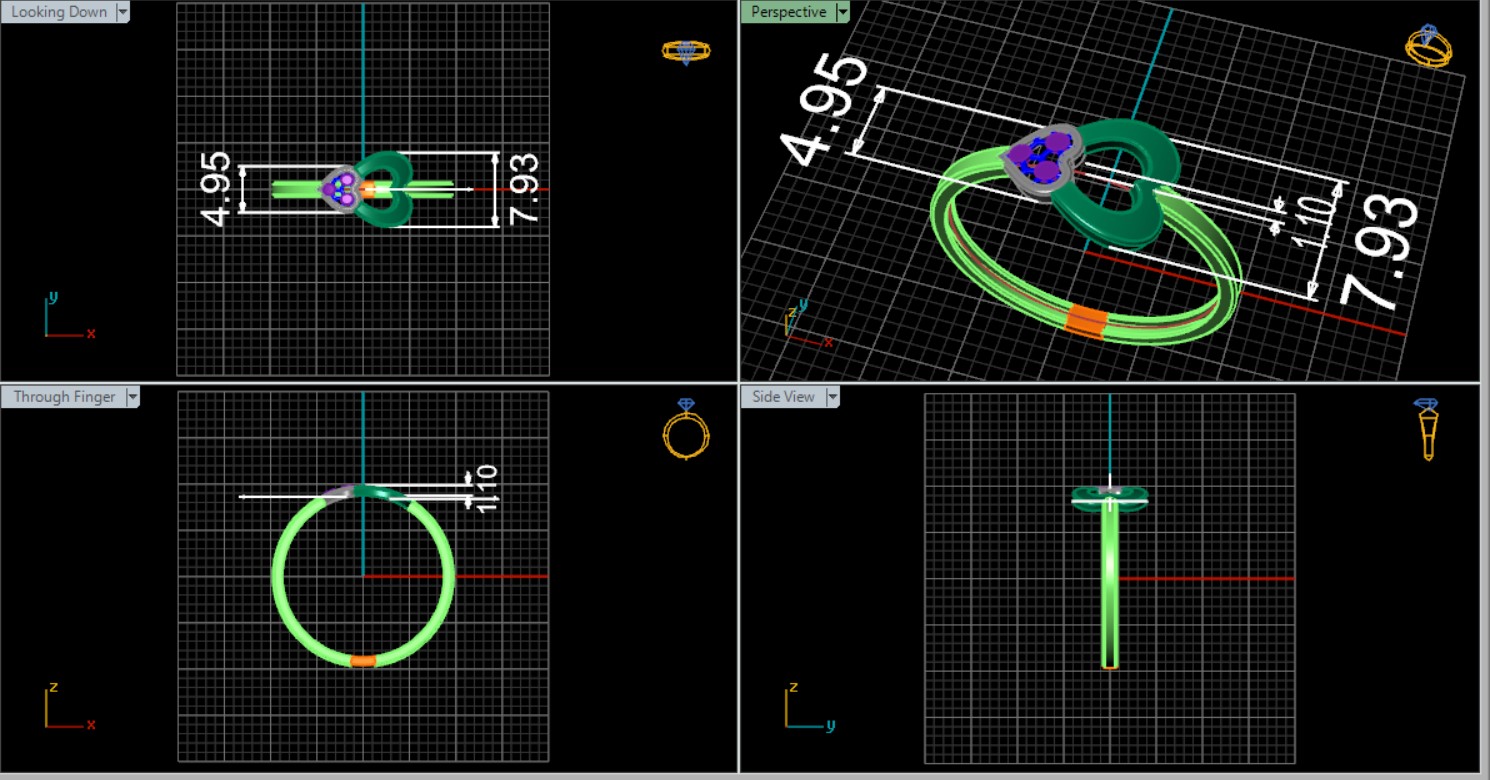Screen dimensions: 1490x780
Task: Click the Side View viewport title
Action: 783,397
